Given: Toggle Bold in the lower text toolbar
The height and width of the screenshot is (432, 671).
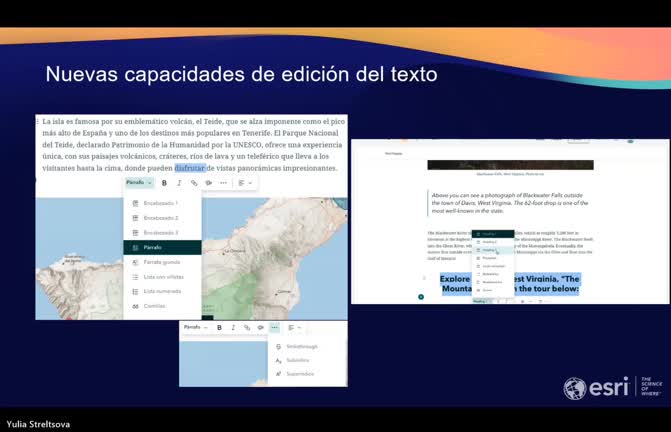Looking at the screenshot, I should (219, 328).
